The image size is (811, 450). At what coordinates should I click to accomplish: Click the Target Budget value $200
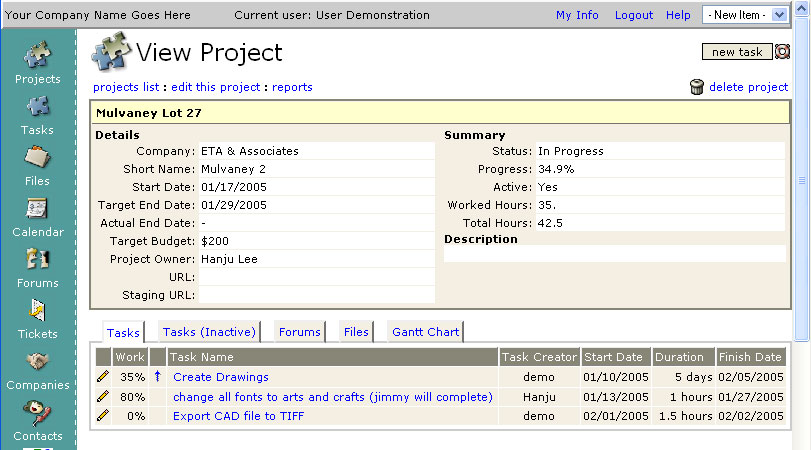(215, 241)
